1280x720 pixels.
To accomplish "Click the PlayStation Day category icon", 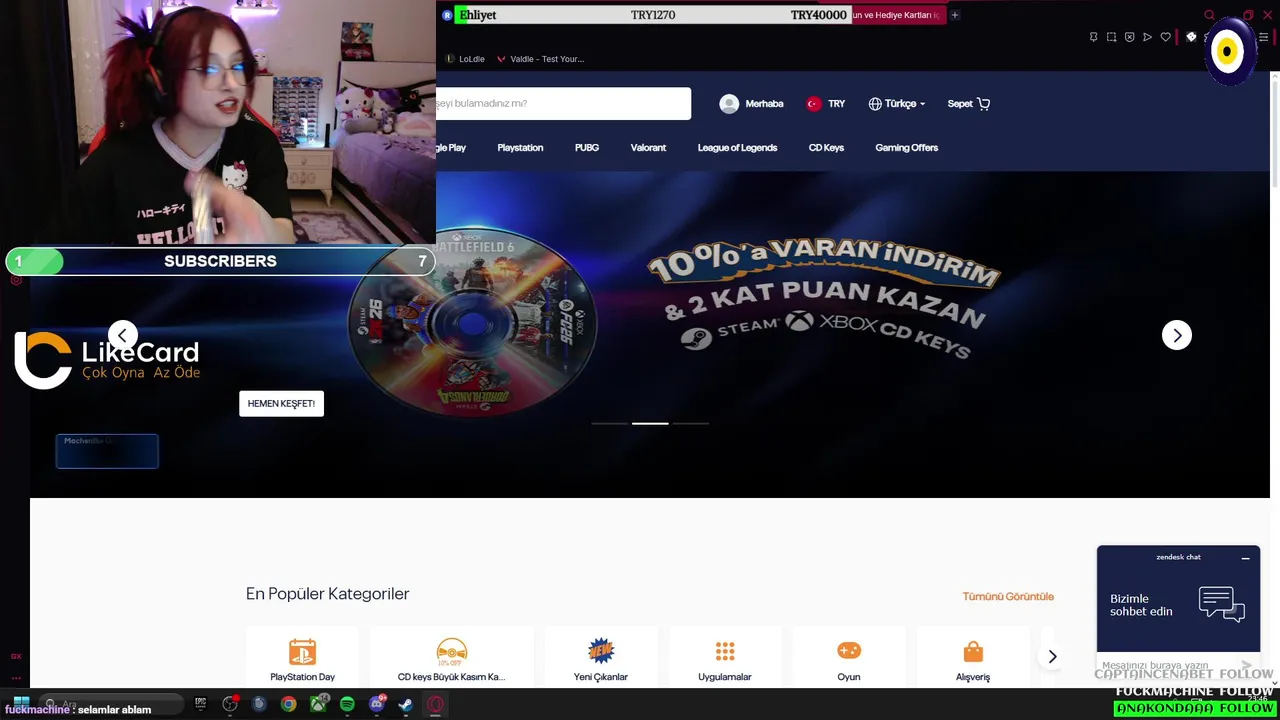I will tap(302, 651).
